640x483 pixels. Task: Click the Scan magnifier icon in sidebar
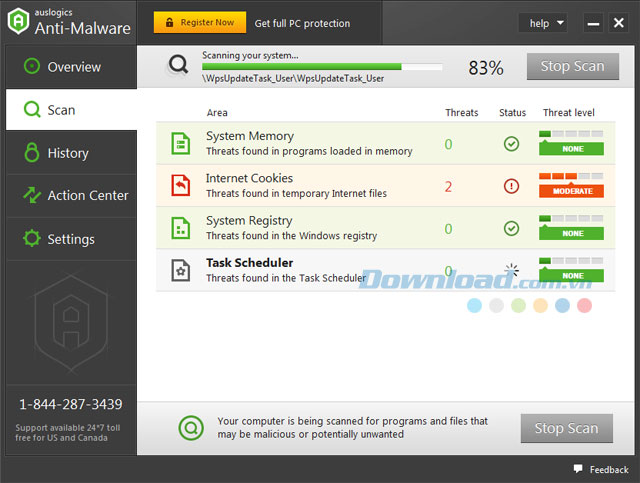pos(32,109)
